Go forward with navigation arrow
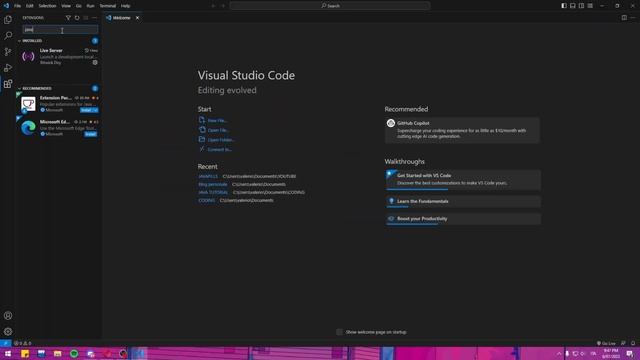Image resolution: width=640 pixels, height=360 pixels. 223,6
